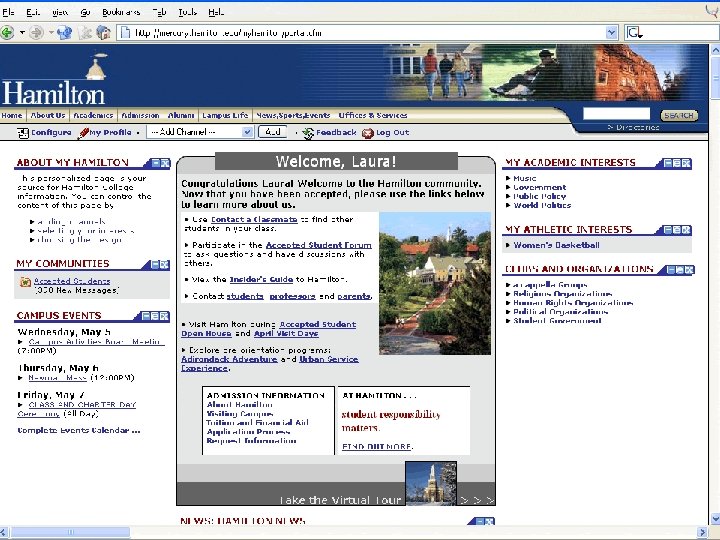Open the Complete Events Calendar link

pos(79,430)
